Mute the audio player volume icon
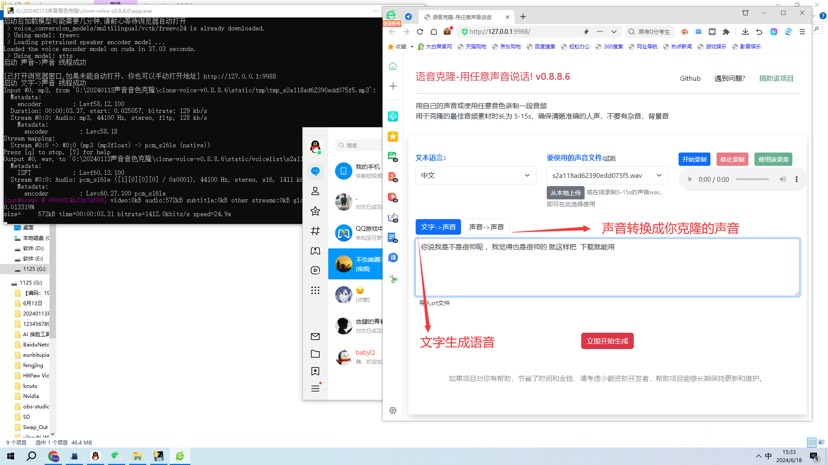This screenshot has height=465, width=828. [x=781, y=180]
